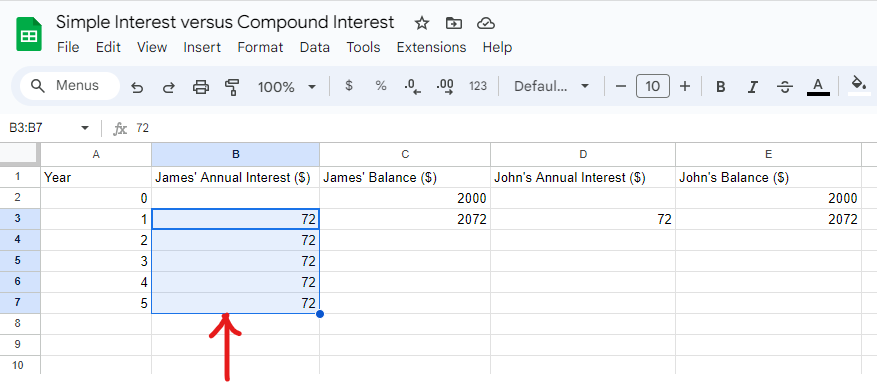877x382 pixels.
Task: Open the Help menu
Action: (497, 48)
